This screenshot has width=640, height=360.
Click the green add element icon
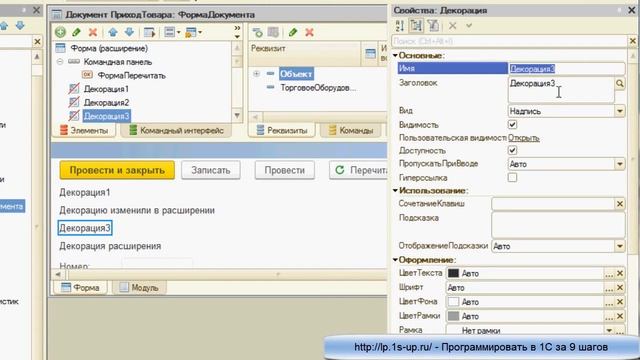[x=60, y=32]
